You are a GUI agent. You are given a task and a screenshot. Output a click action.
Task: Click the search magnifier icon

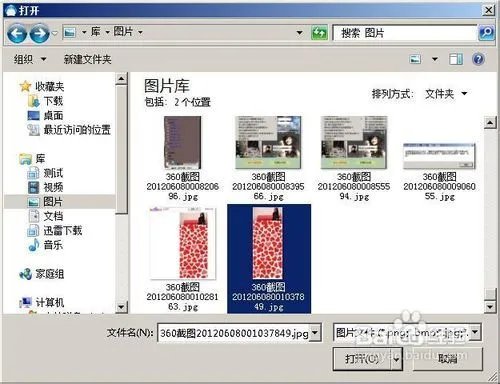click(x=486, y=33)
